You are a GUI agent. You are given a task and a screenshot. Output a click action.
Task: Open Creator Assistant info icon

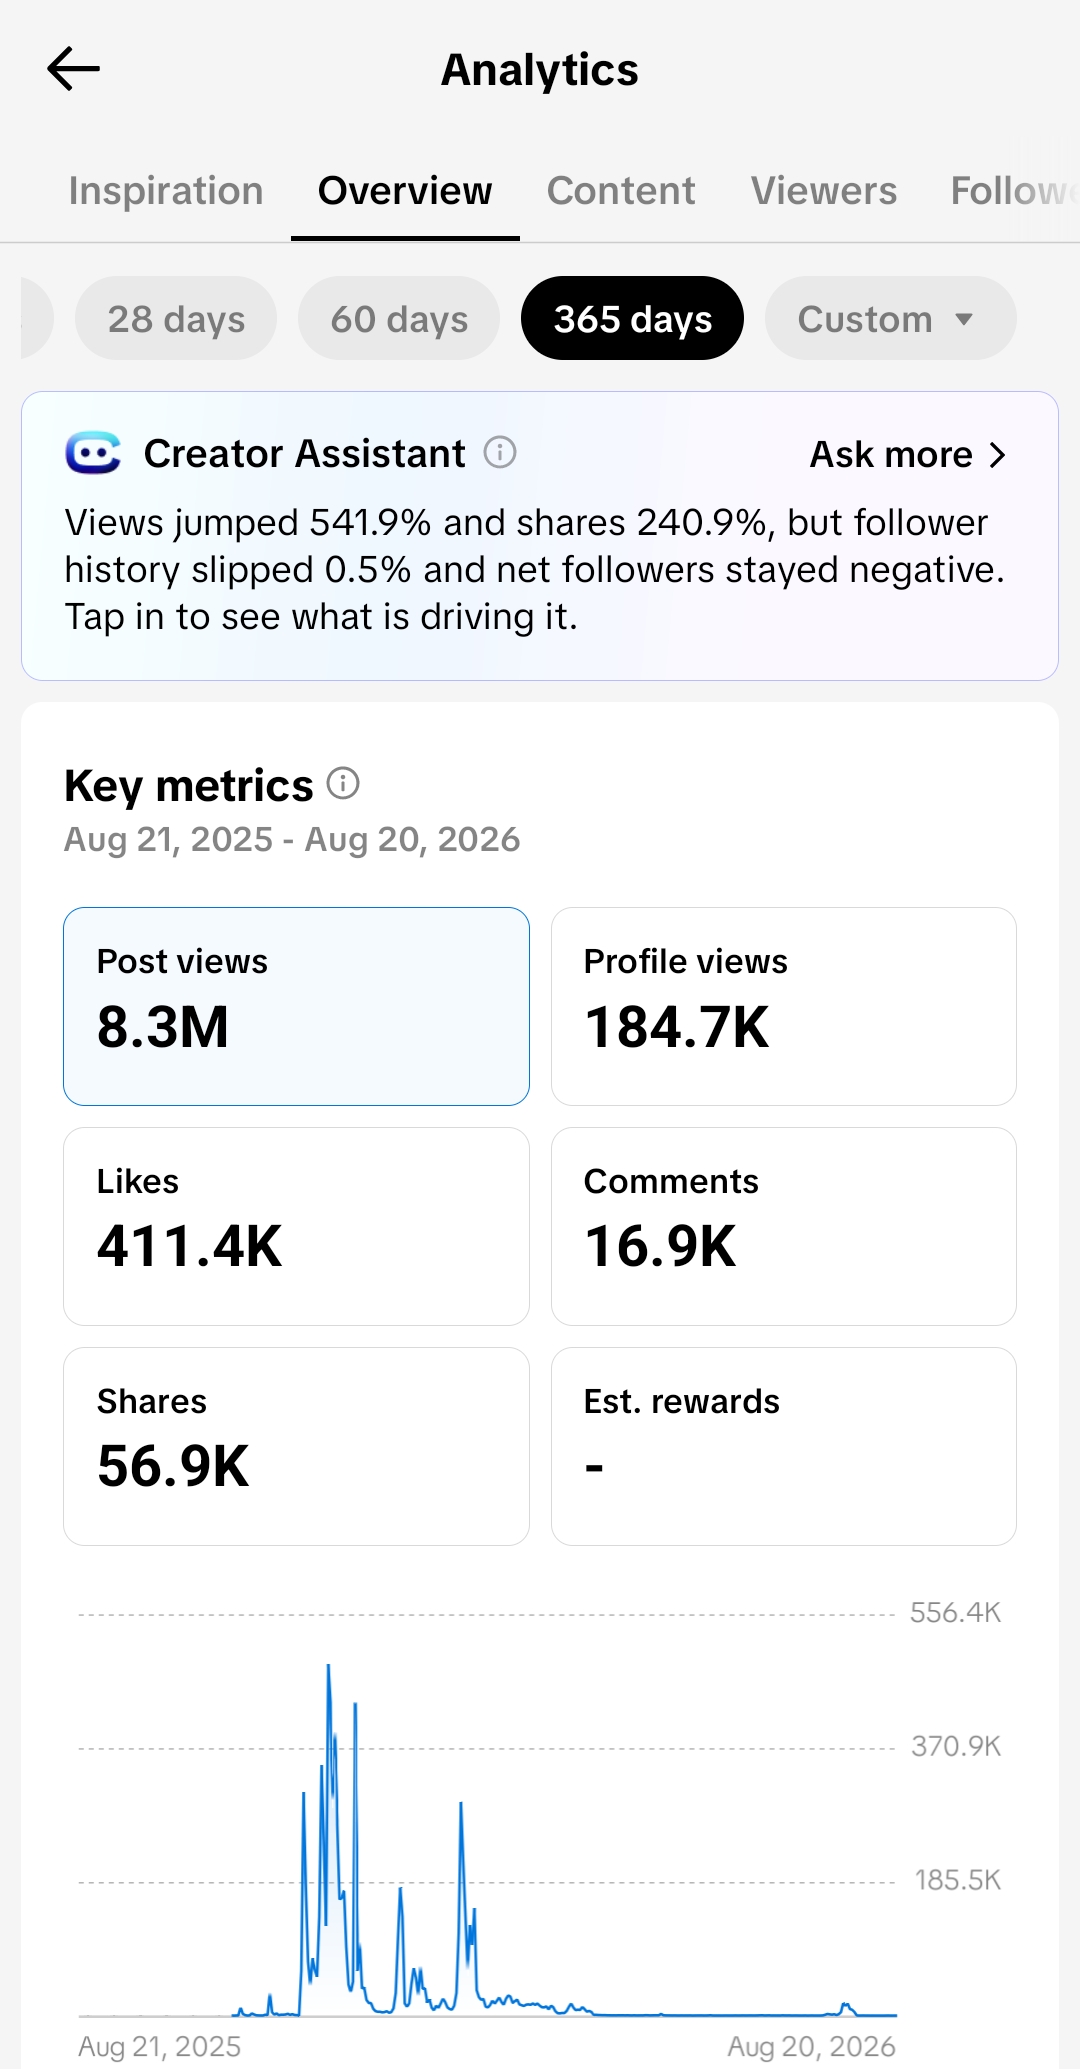pos(500,453)
